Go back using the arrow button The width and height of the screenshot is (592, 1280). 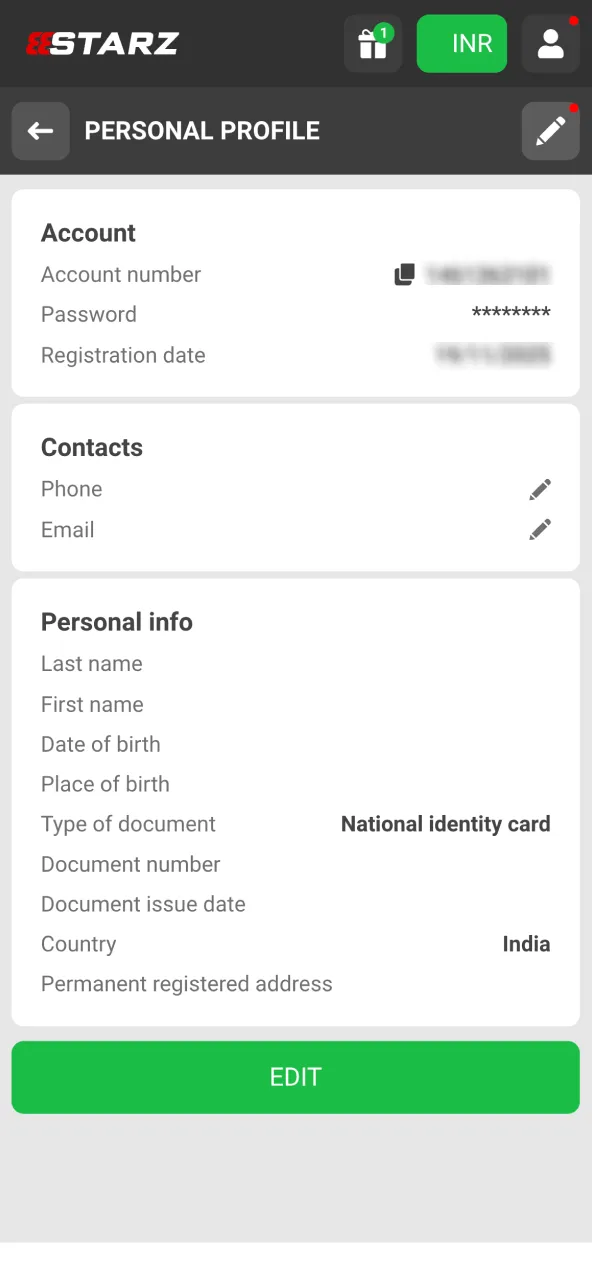coord(40,130)
